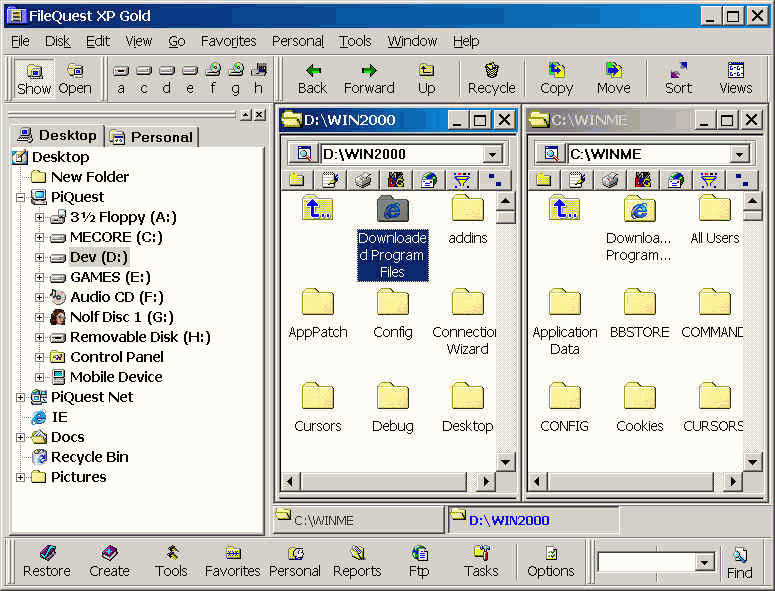Click Create in the bottom toolbar

point(109,562)
